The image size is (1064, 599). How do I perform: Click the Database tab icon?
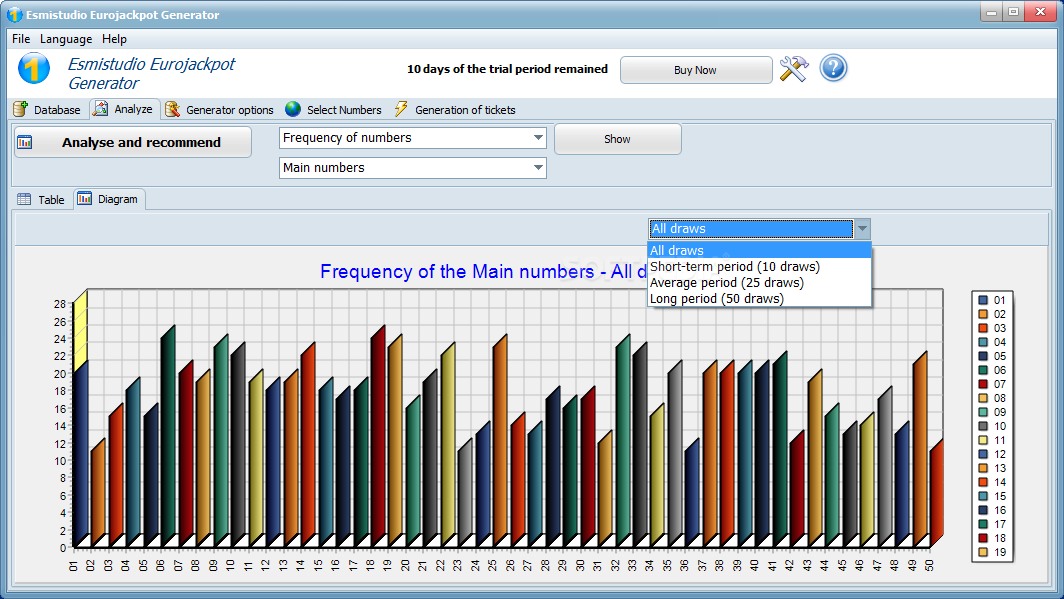point(20,109)
